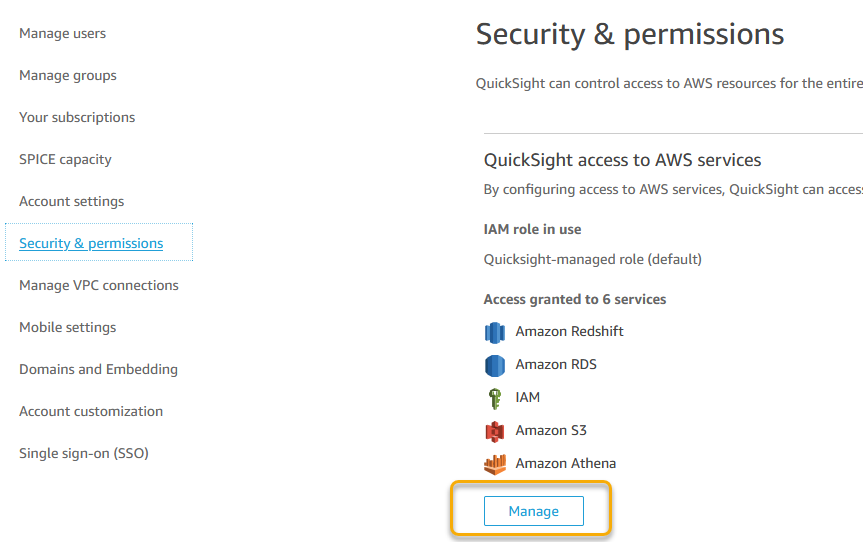Image resolution: width=863 pixels, height=542 pixels.
Task: View SPICE capacity settings
Action: [x=65, y=160]
